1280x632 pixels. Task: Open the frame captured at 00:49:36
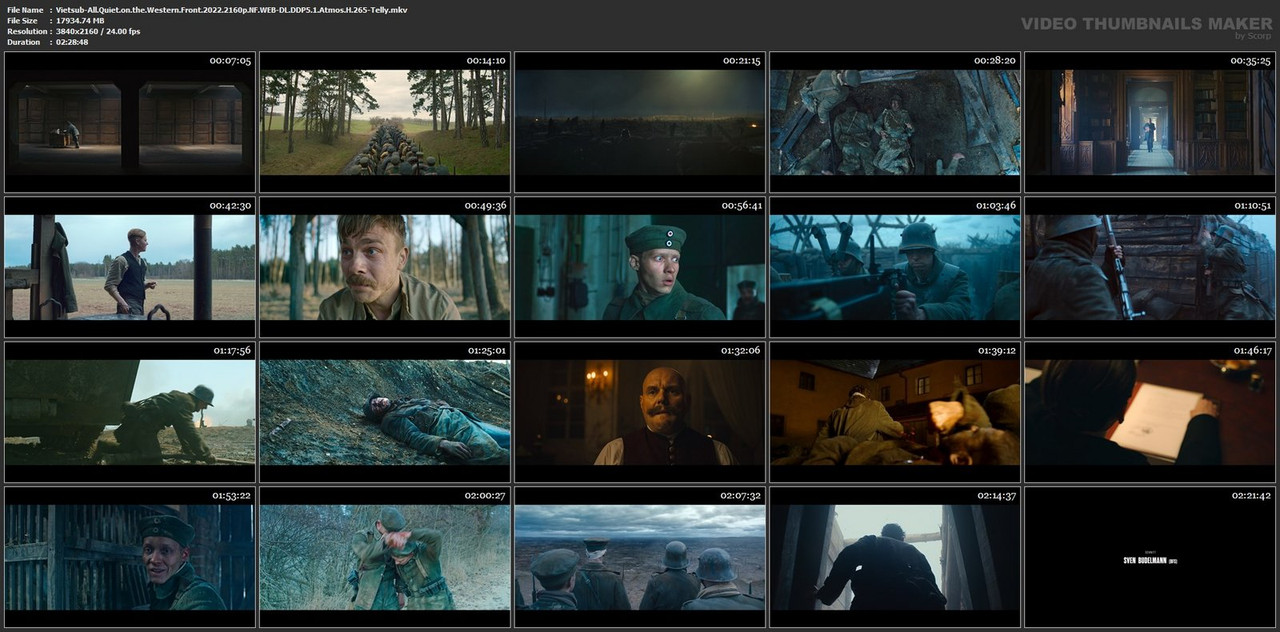385,267
